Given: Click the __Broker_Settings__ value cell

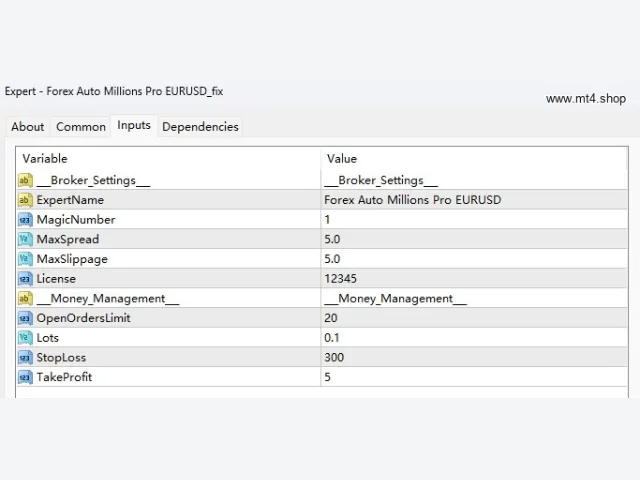Looking at the screenshot, I should [474, 180].
